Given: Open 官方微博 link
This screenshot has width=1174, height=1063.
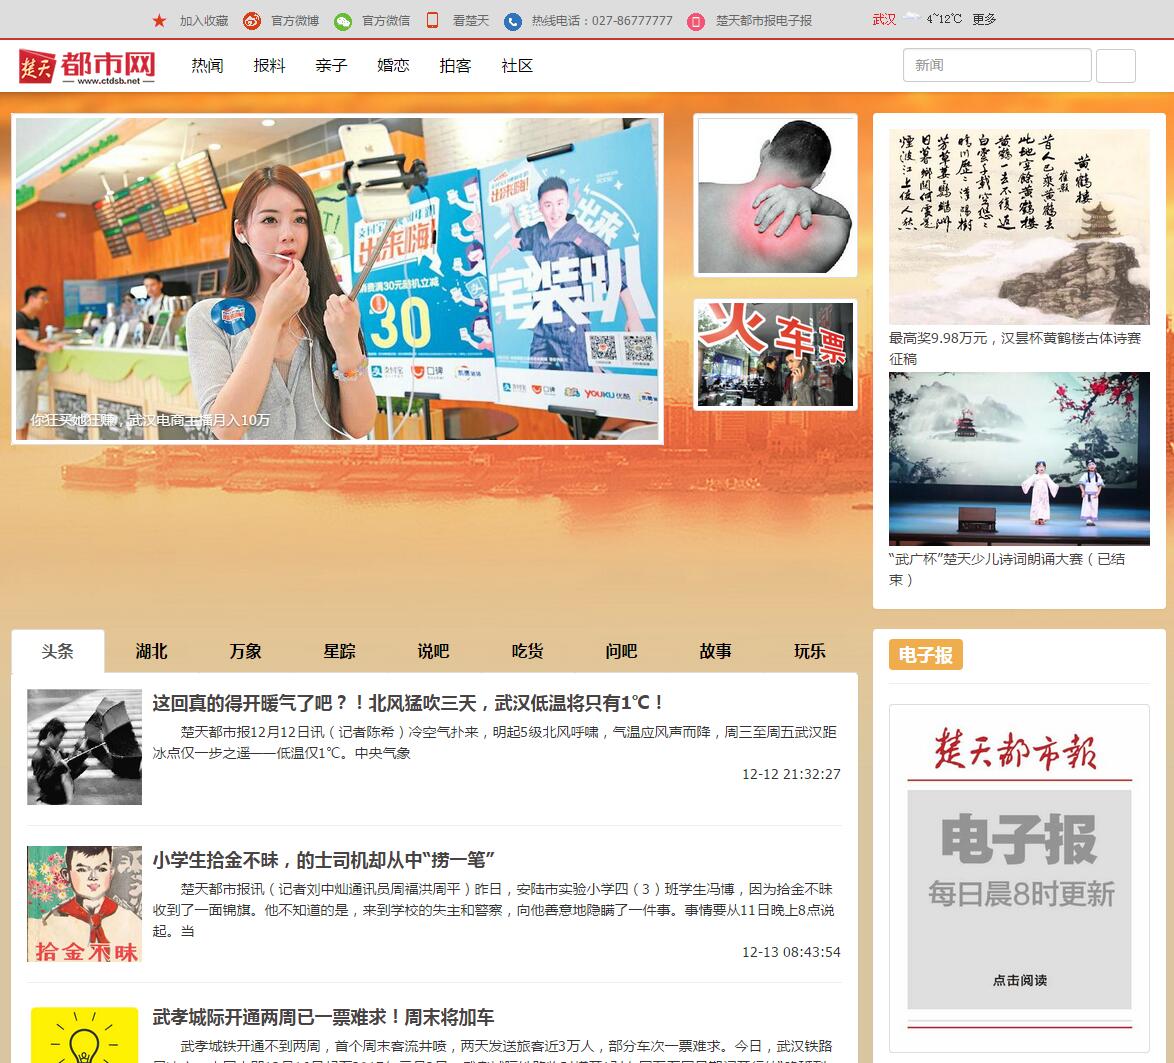Looking at the screenshot, I should [295, 21].
